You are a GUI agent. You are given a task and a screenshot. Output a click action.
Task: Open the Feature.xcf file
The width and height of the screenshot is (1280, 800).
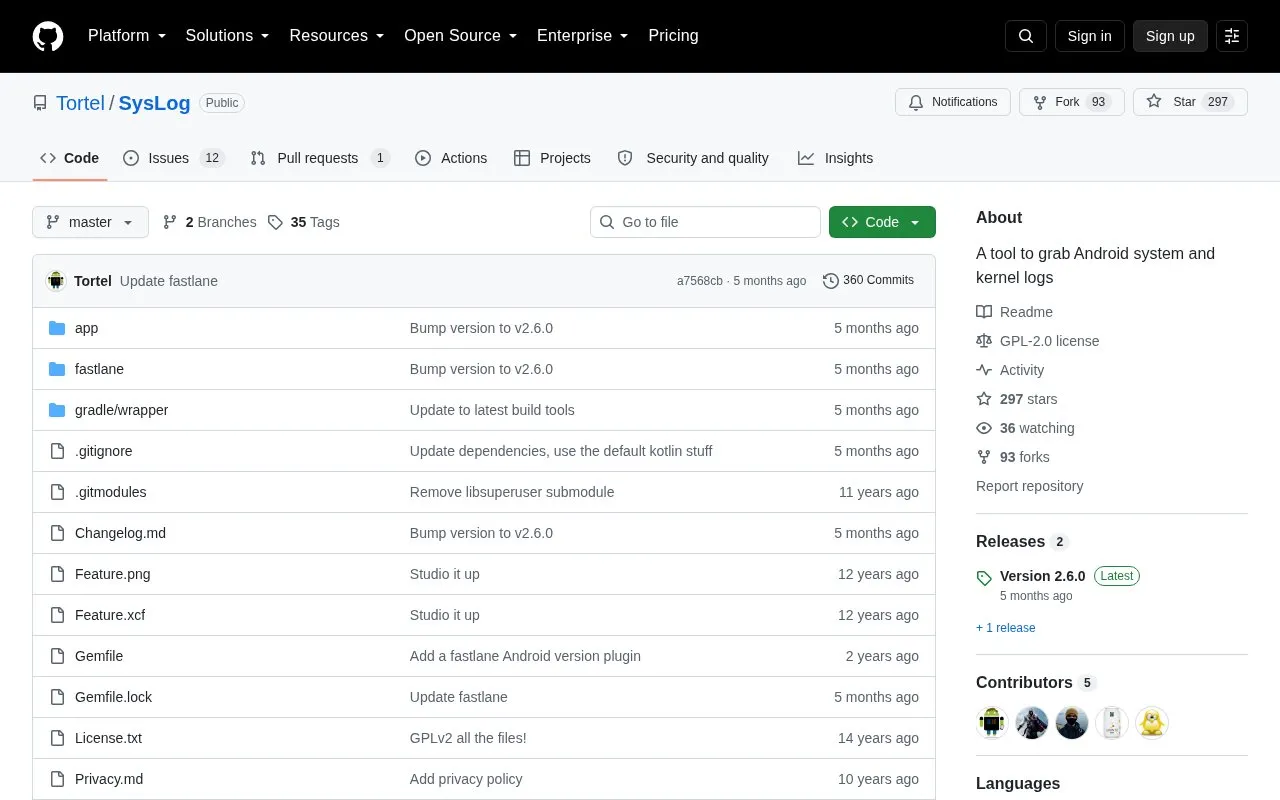pyautogui.click(x=110, y=615)
